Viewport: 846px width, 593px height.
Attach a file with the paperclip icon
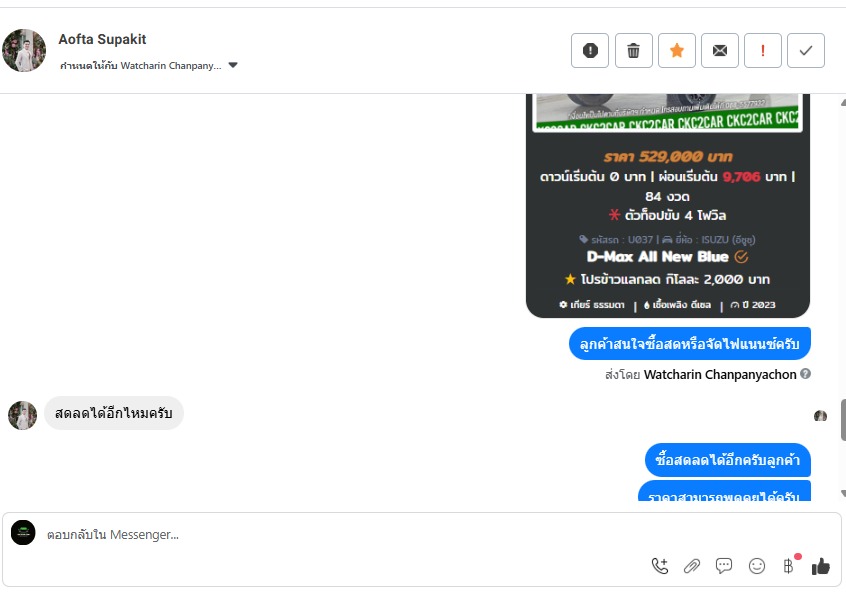point(692,565)
